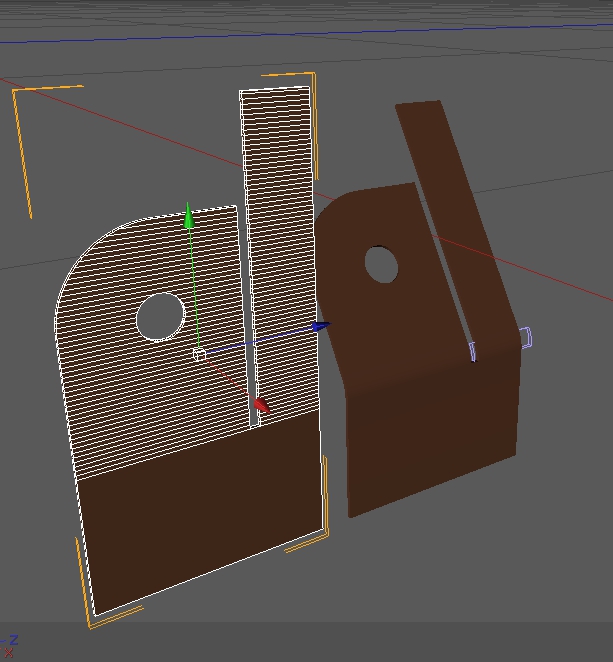Screen dimensions: 613x662
Task: Click the red X-axis arrow handle
Action: coord(260,405)
